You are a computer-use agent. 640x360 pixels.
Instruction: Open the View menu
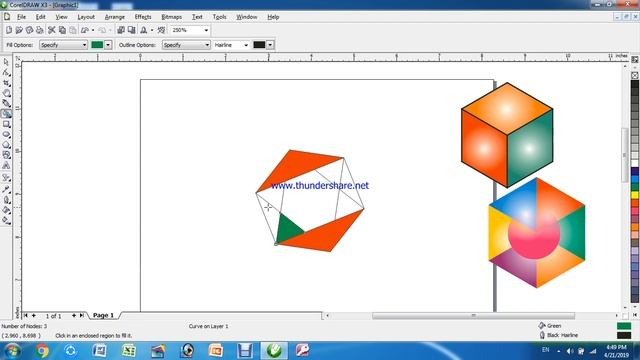[x=61, y=17]
